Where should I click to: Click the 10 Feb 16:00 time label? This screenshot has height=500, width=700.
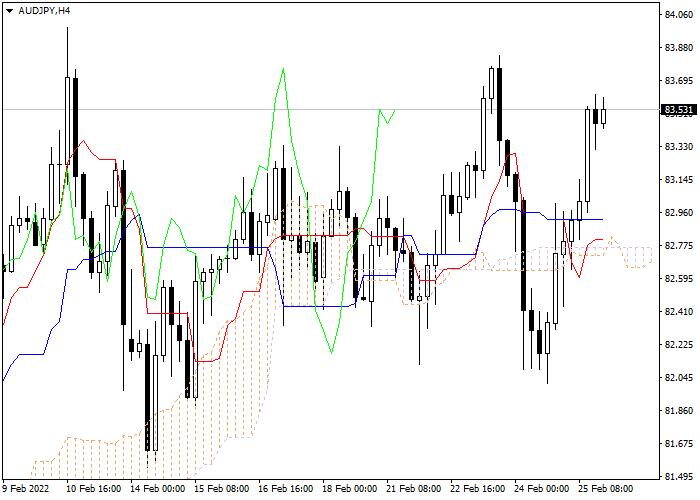[x=93, y=488]
